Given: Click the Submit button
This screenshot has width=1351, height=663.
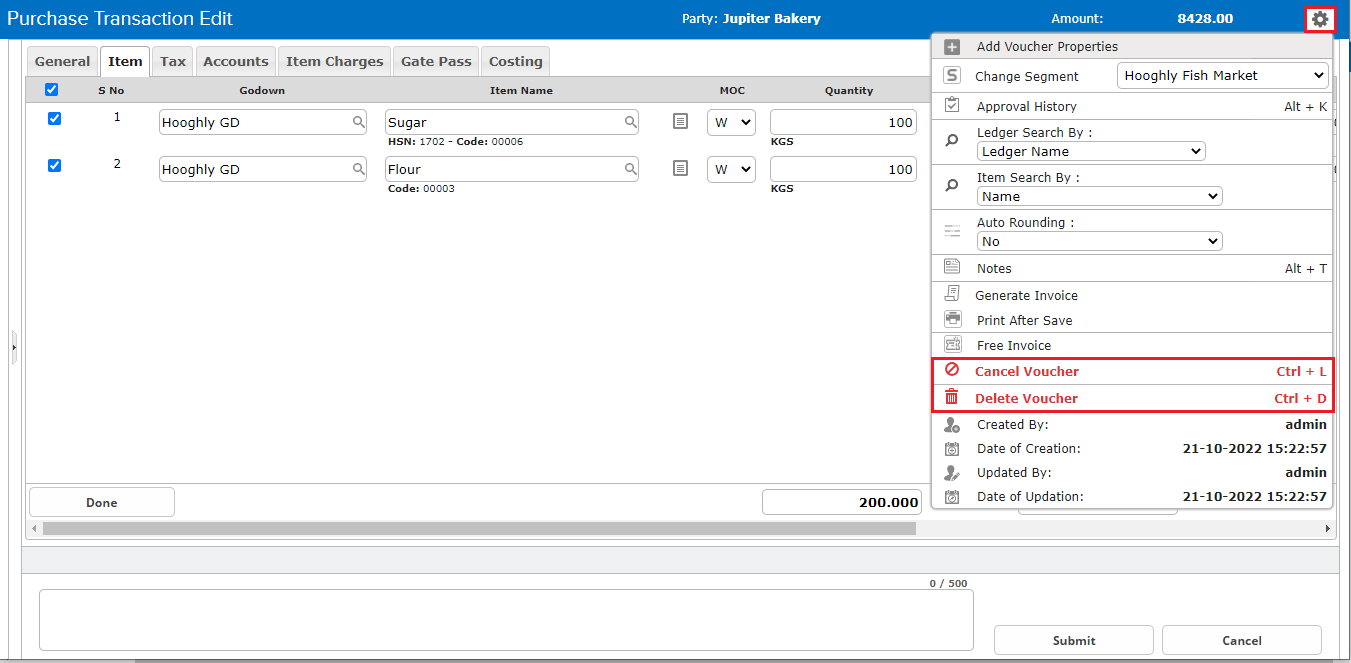Looking at the screenshot, I should click(1073, 640).
